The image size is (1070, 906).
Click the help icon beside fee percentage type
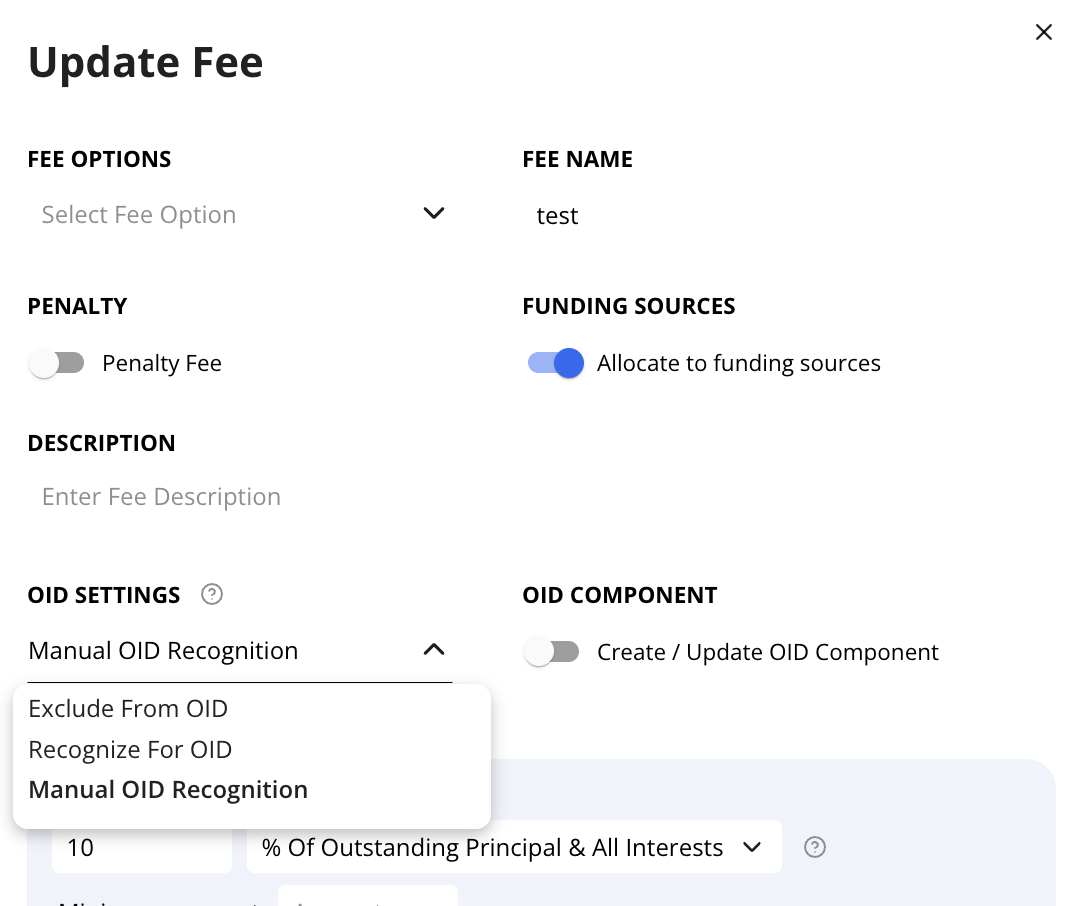pyautogui.click(x=815, y=847)
